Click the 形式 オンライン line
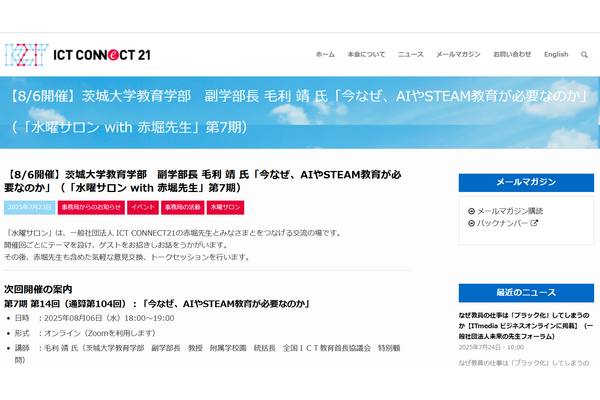Viewport: 600px width, 400px height. tap(85, 333)
